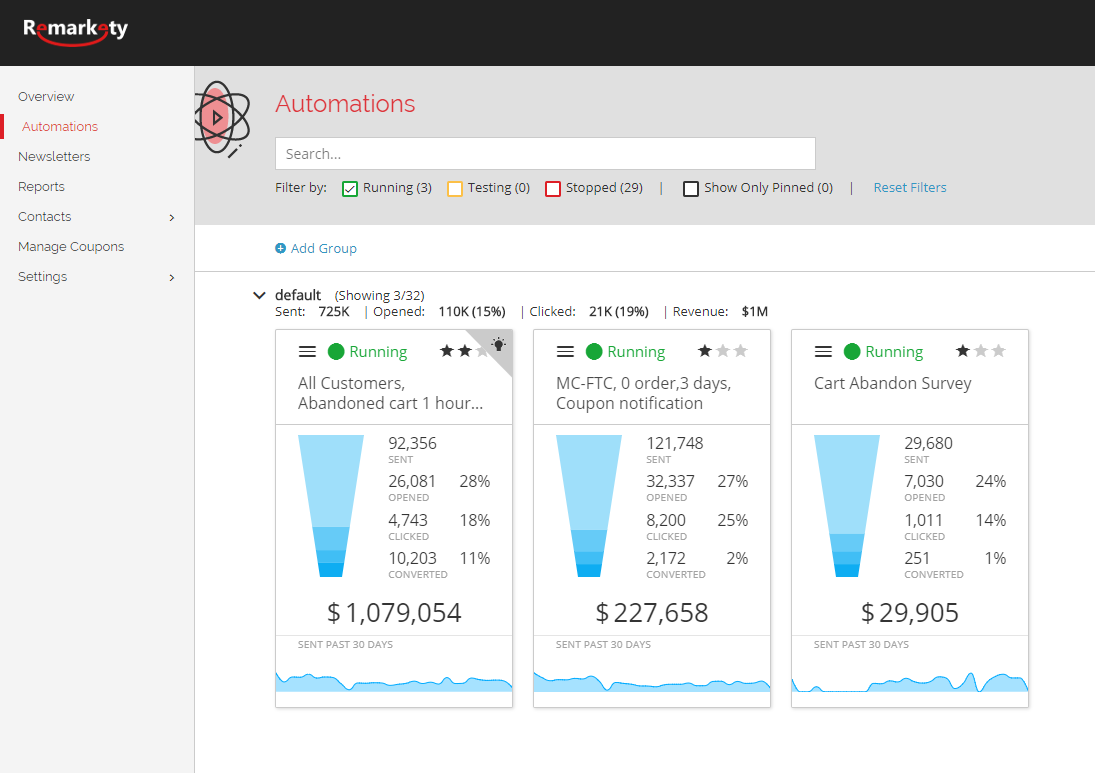
Task: Open the hamburger menu on All Customers card
Action: click(x=307, y=351)
